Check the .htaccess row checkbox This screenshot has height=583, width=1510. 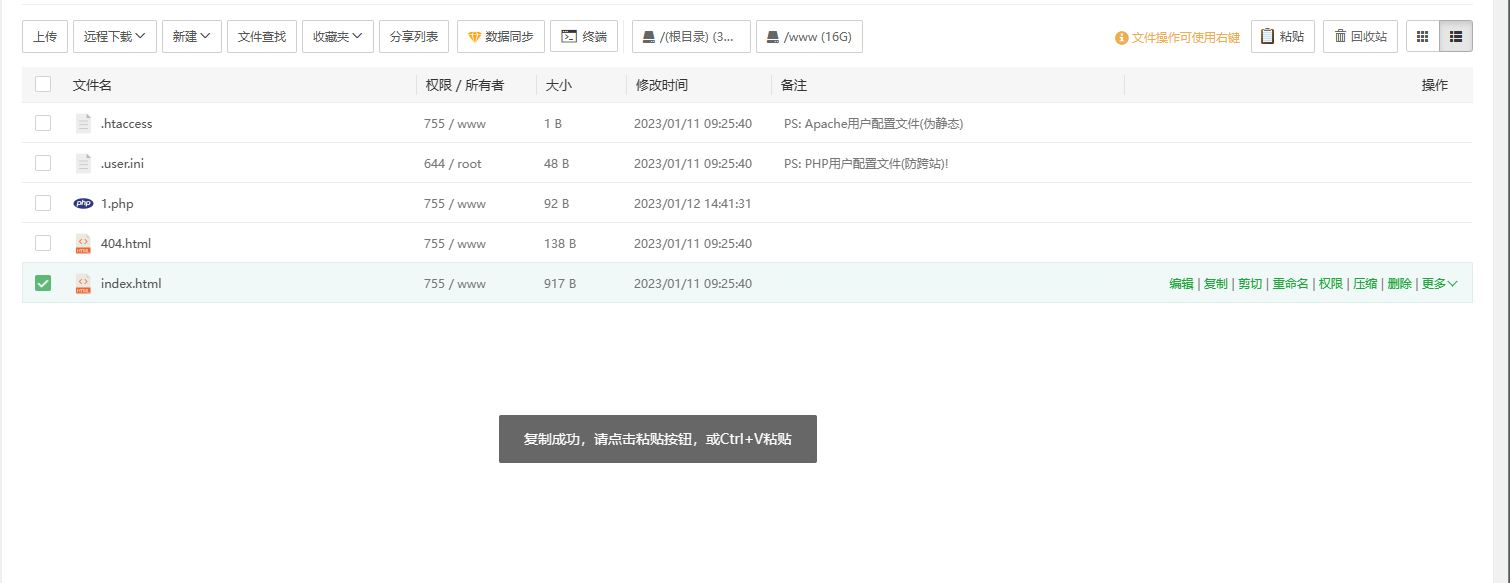(43, 123)
